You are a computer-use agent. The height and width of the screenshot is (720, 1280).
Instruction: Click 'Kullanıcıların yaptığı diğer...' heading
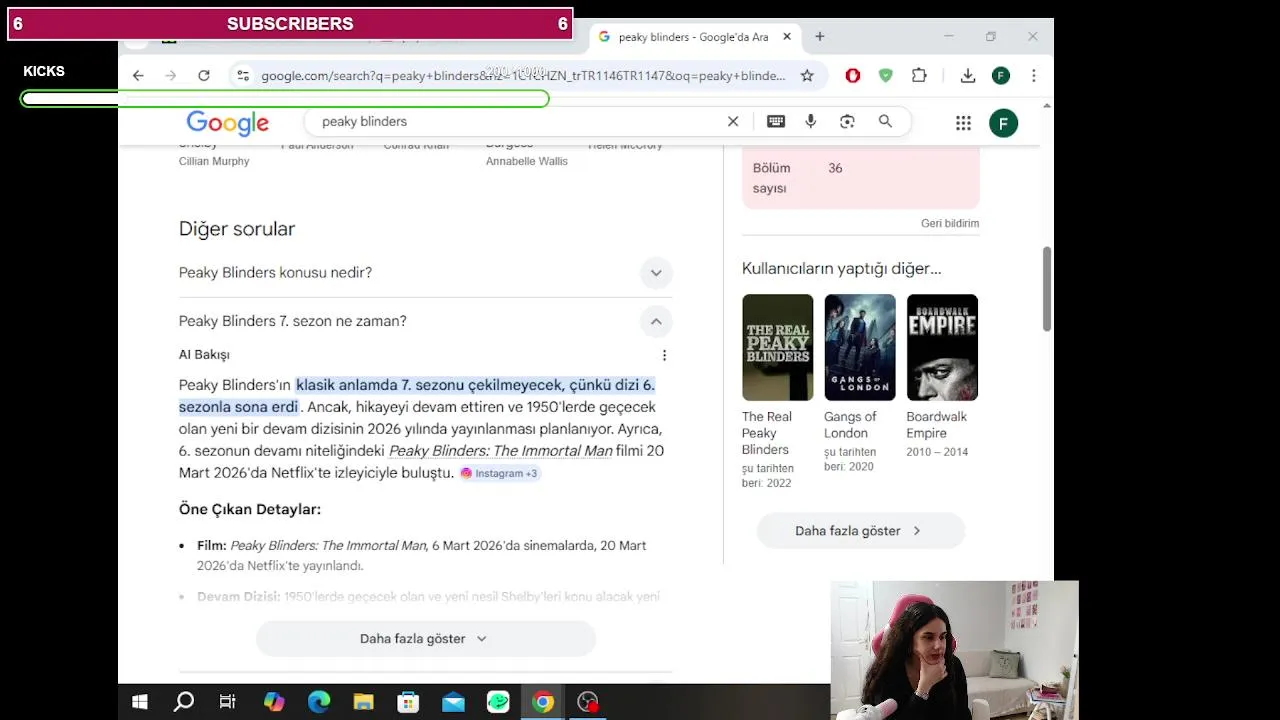[x=842, y=268]
